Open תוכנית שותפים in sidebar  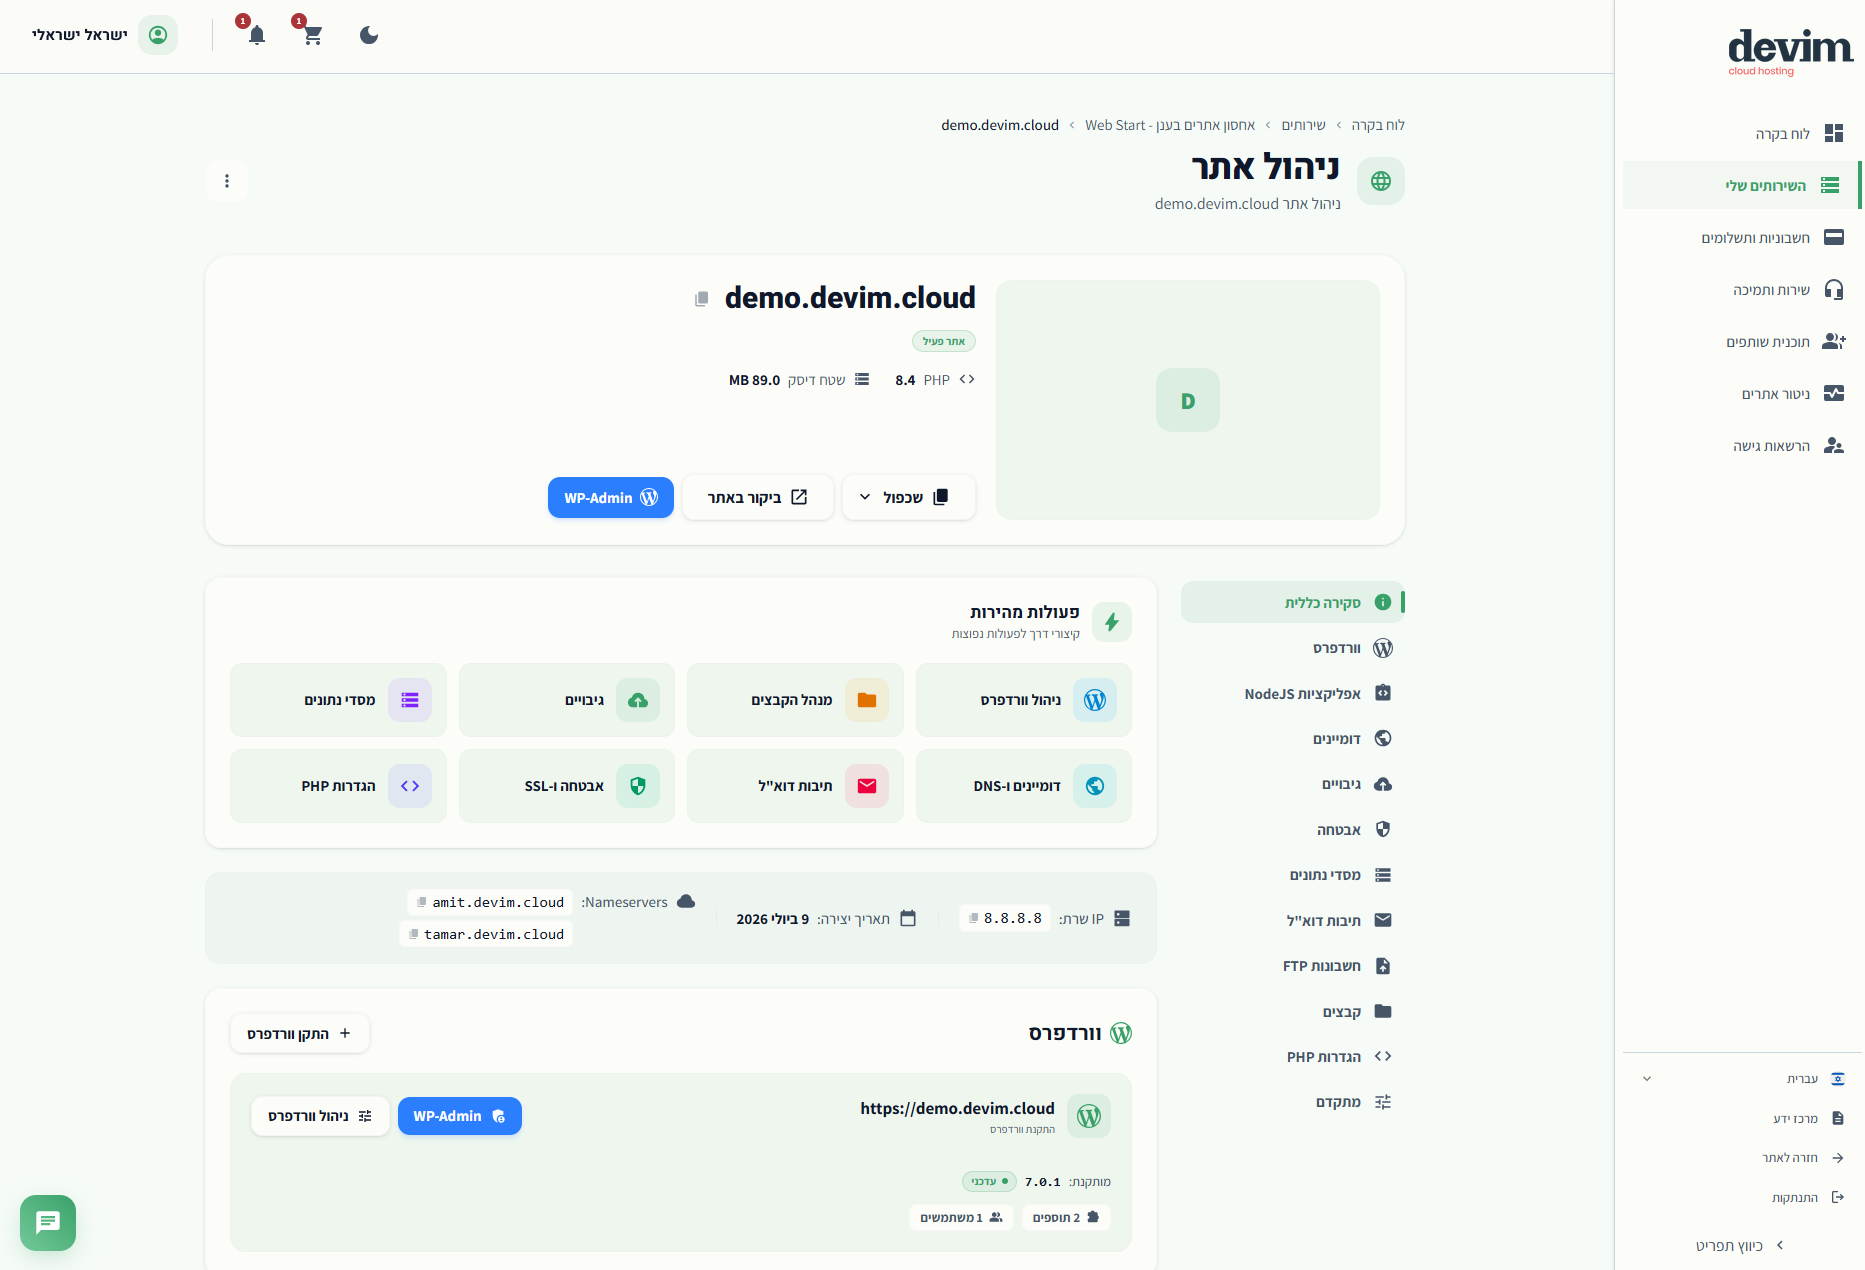[x=1741, y=341]
